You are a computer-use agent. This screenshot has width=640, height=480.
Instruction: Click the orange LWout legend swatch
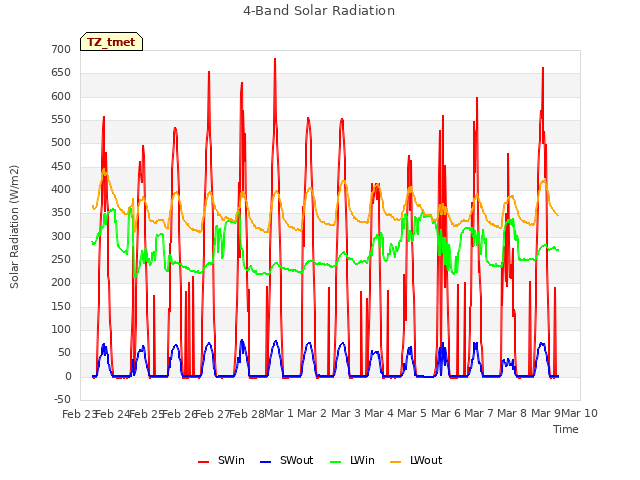click(x=396, y=462)
